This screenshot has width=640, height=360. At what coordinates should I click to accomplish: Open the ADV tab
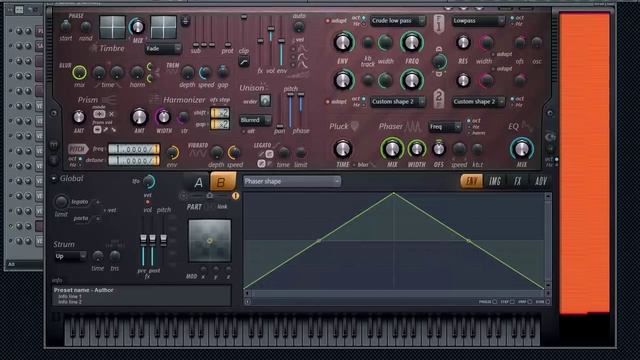[540, 181]
